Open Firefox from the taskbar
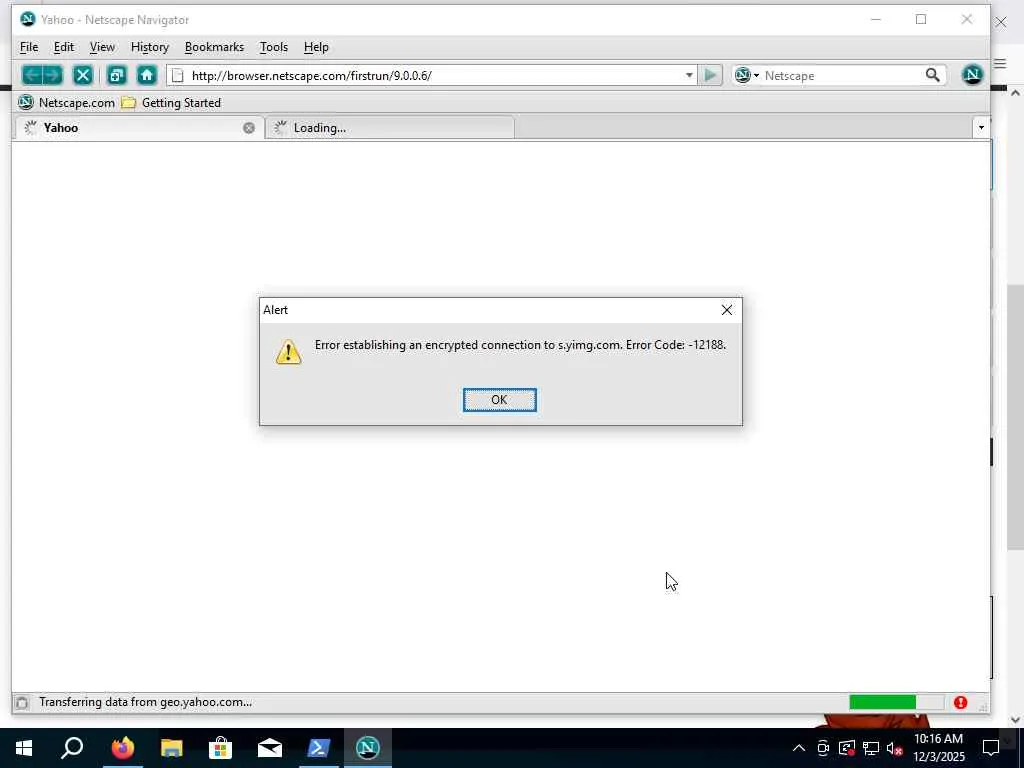This screenshot has width=1024, height=768. [x=122, y=748]
